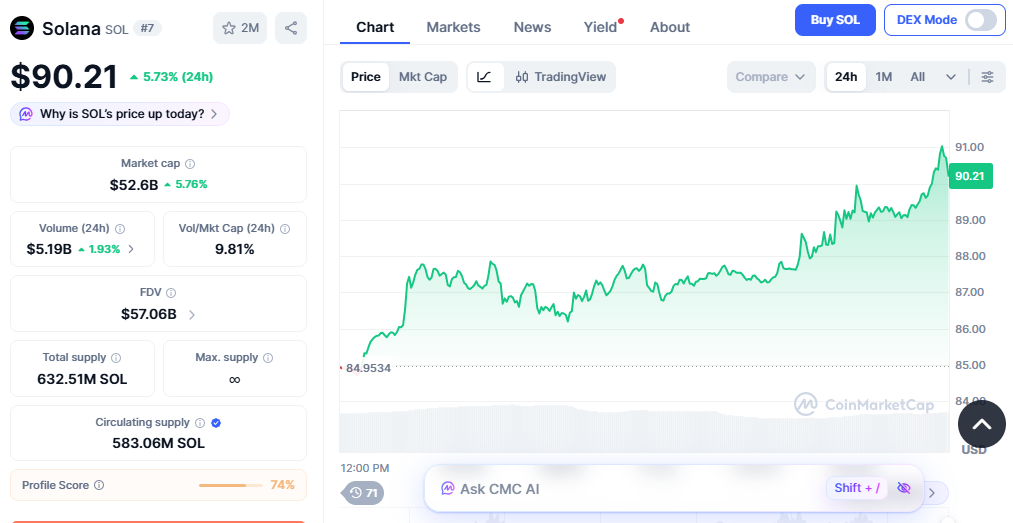The width and height of the screenshot is (1013, 523).
Task: Show Volume (24h) info icon
Action: [x=120, y=229]
